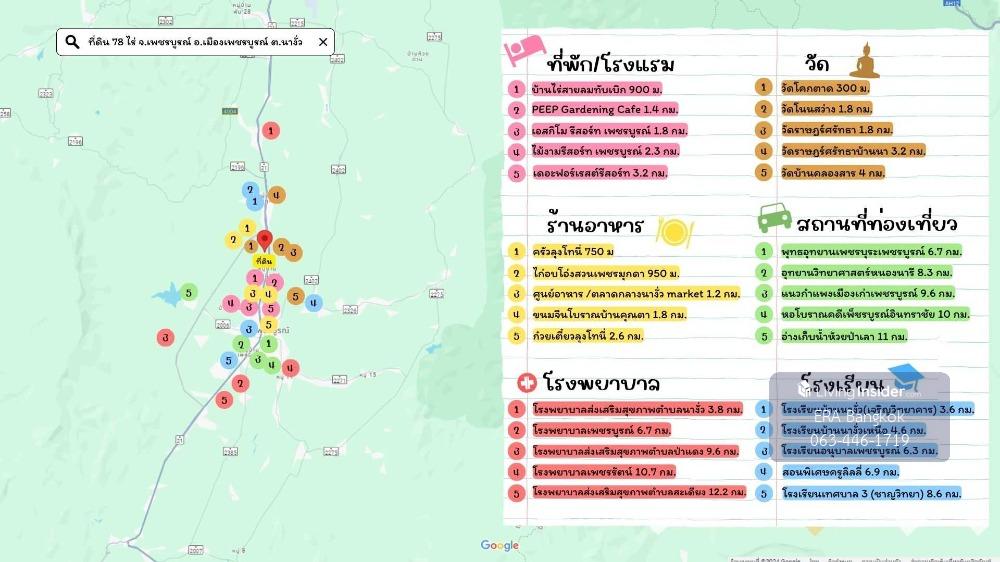Open the ที่พัก/โรงแรม section heading
The height and width of the screenshot is (562, 1000).
[611, 65]
